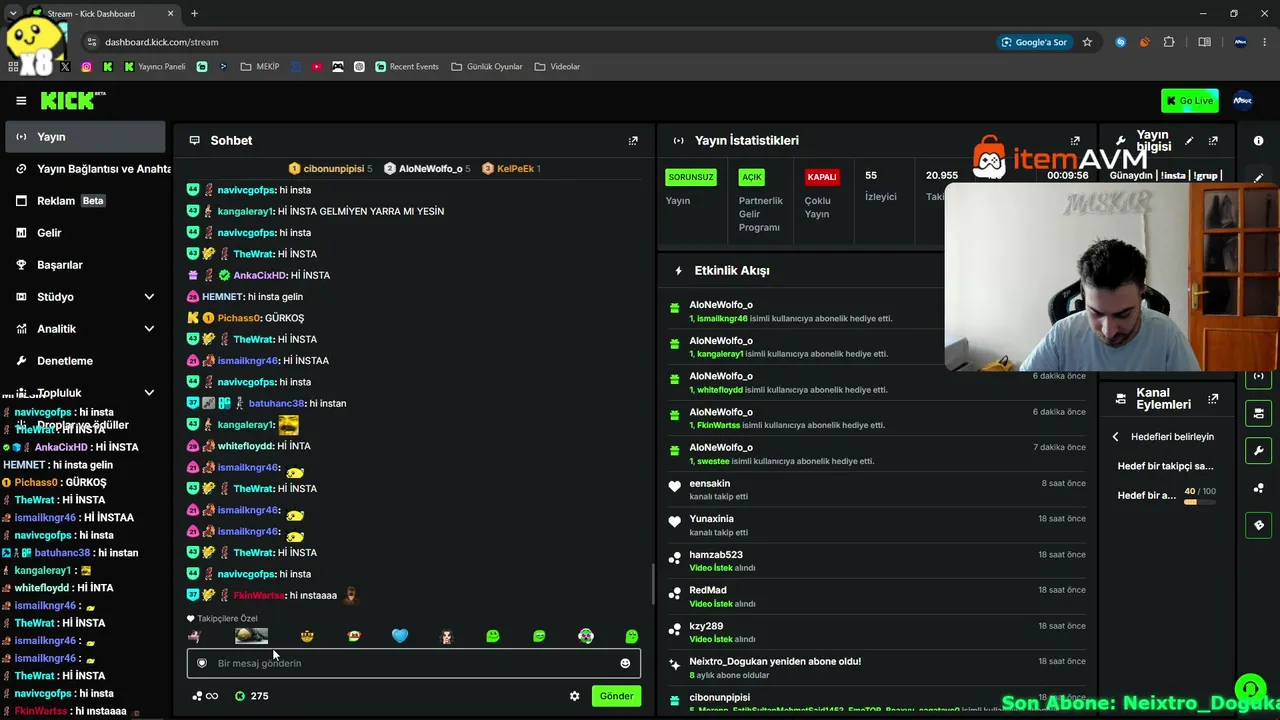The height and width of the screenshot is (720, 1280).
Task: Open the Instagram bookmark
Action: [86, 67]
